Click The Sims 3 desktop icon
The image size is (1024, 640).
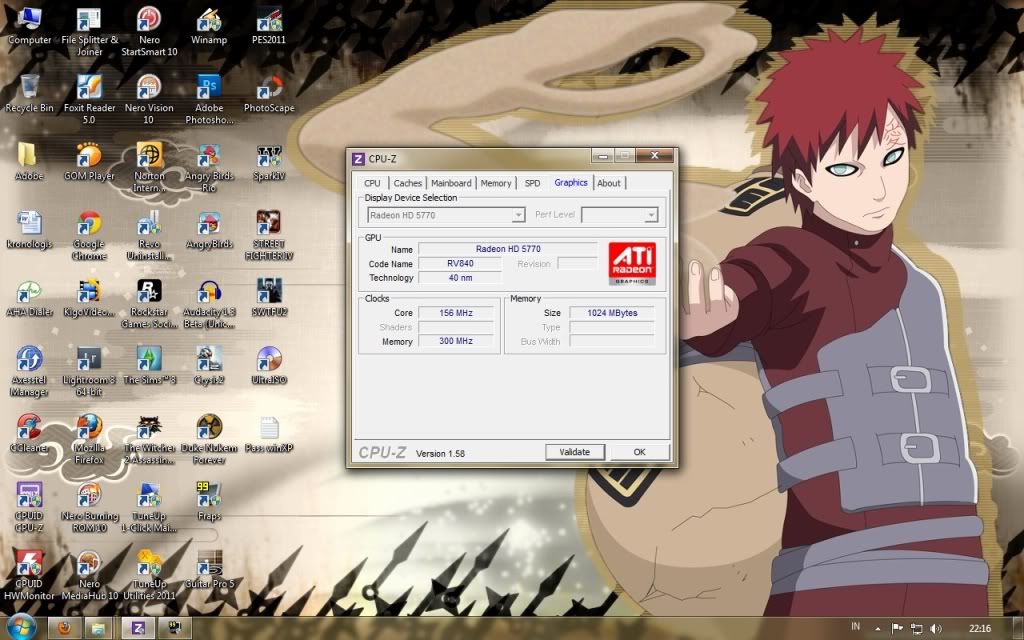point(149,366)
